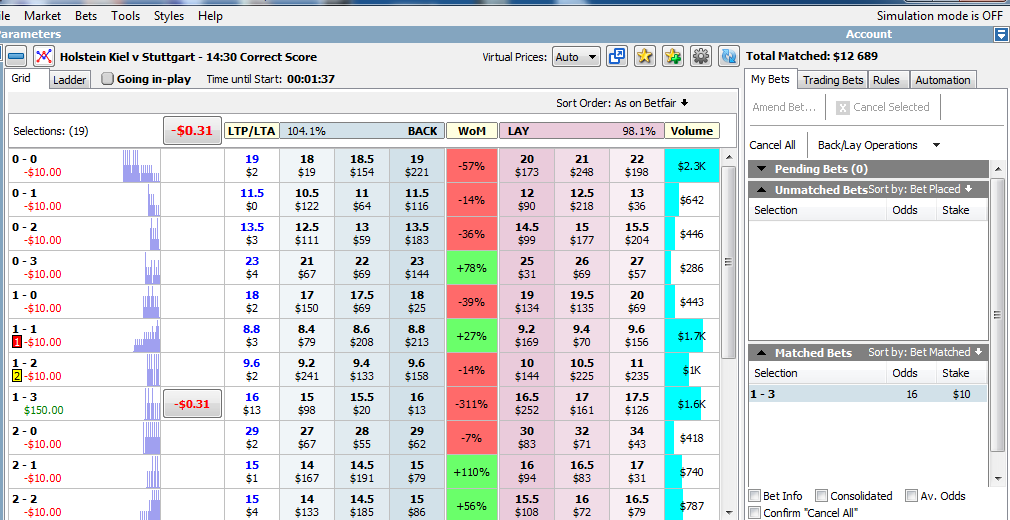Screen dimensions: 1010x520
Task: Click the 1 - 1 volume bar $1.7K
Action: point(692,336)
